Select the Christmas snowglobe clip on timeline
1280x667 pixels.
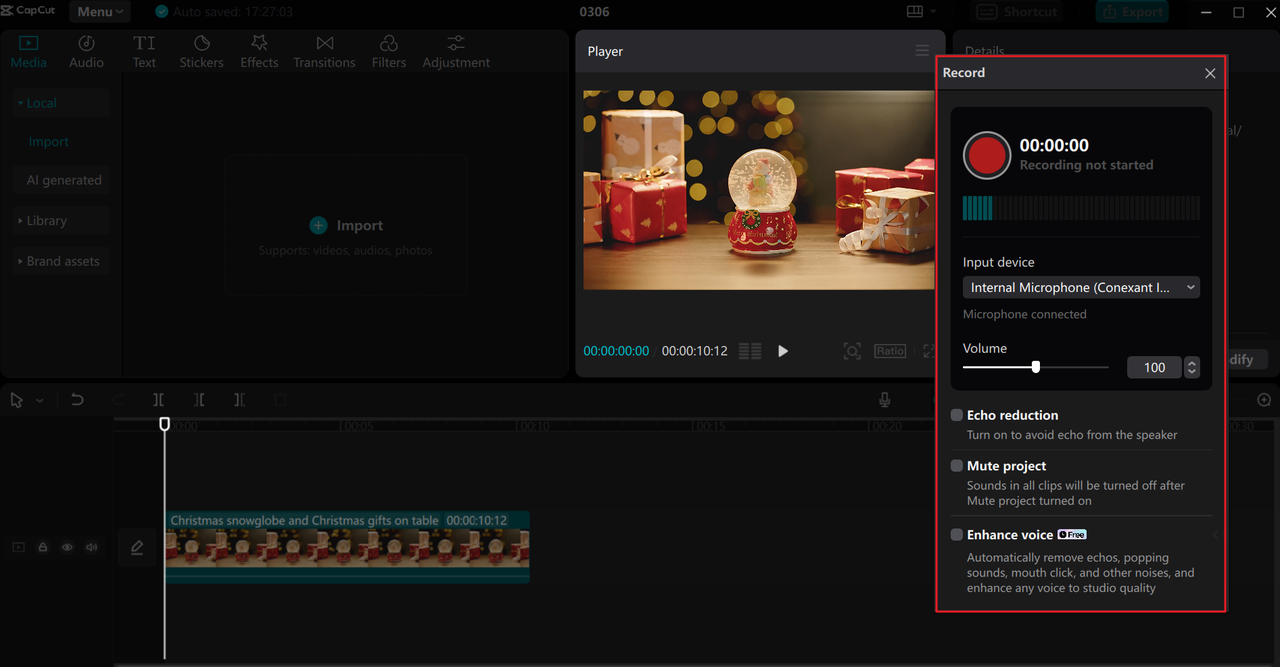(x=347, y=547)
